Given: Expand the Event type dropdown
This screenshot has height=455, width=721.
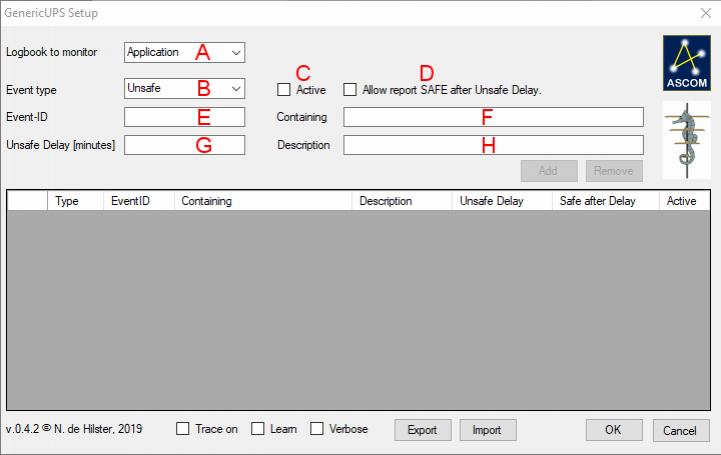Looking at the screenshot, I should (x=184, y=88).
